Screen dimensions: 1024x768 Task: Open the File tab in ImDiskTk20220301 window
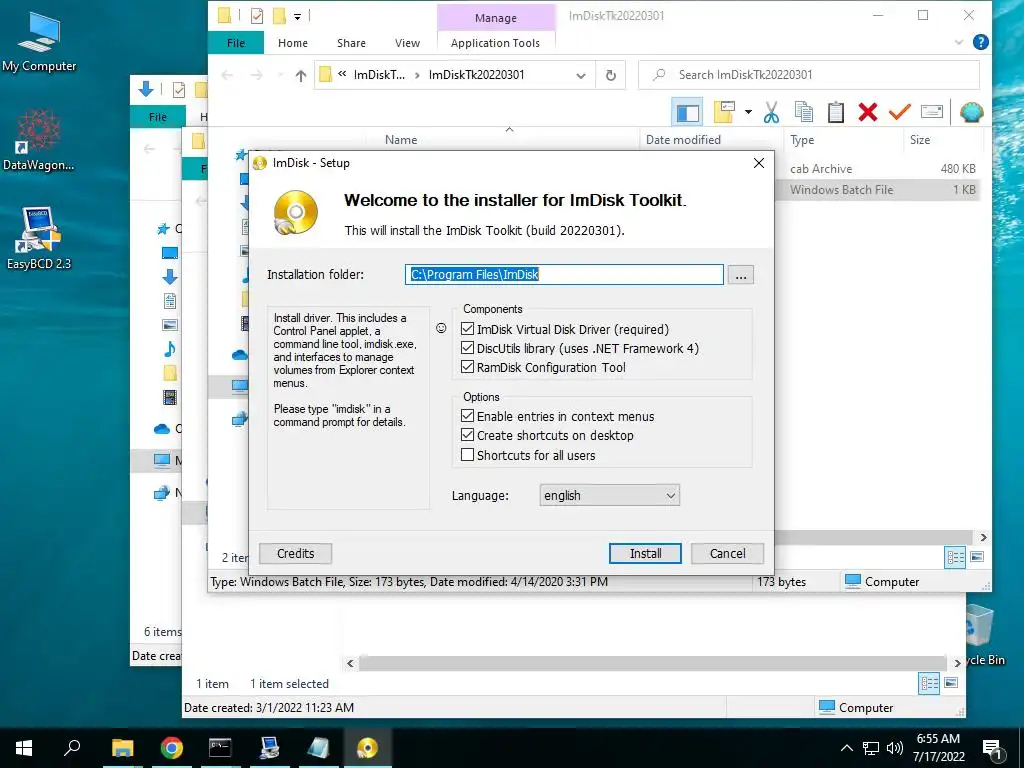pyautogui.click(x=236, y=43)
